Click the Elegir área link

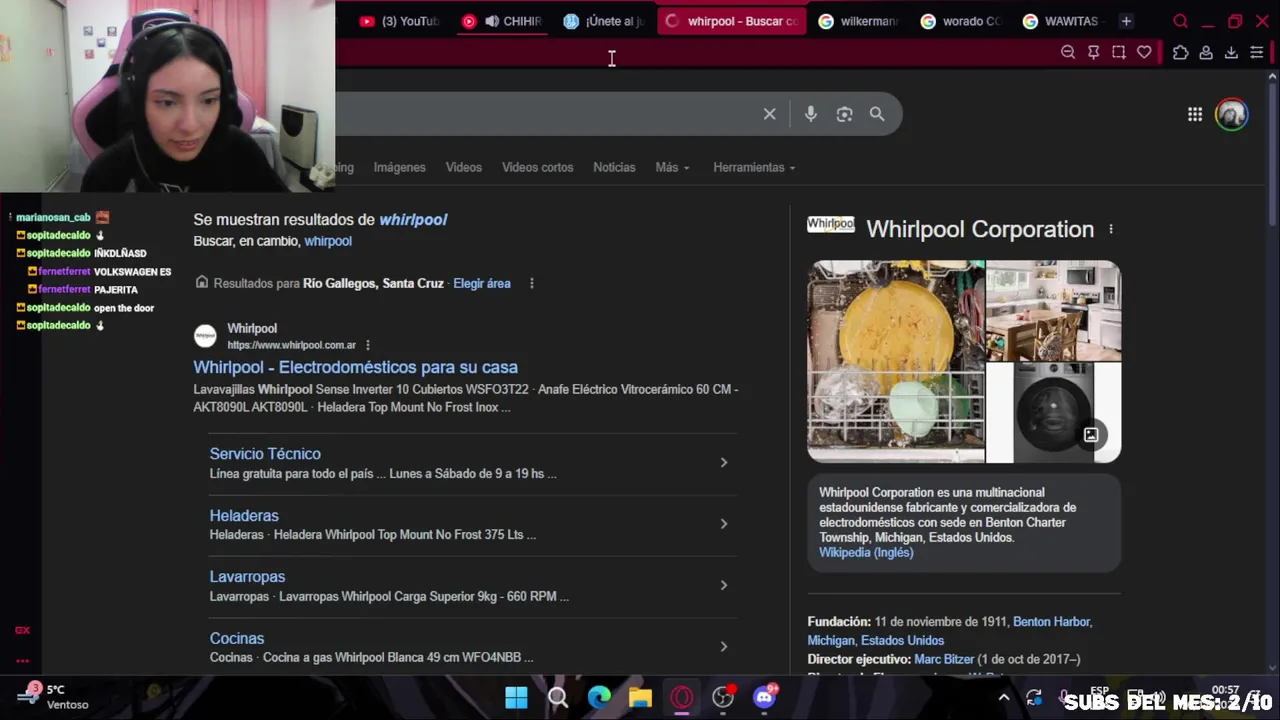[x=482, y=283]
